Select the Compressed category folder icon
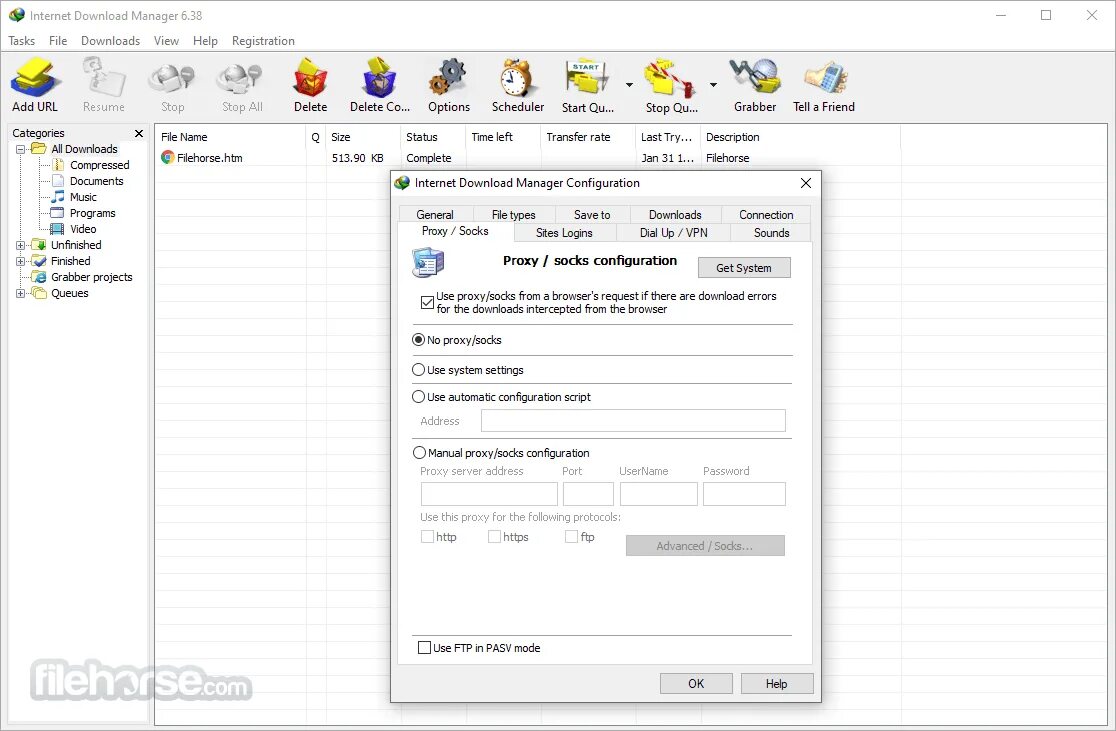 pos(58,165)
